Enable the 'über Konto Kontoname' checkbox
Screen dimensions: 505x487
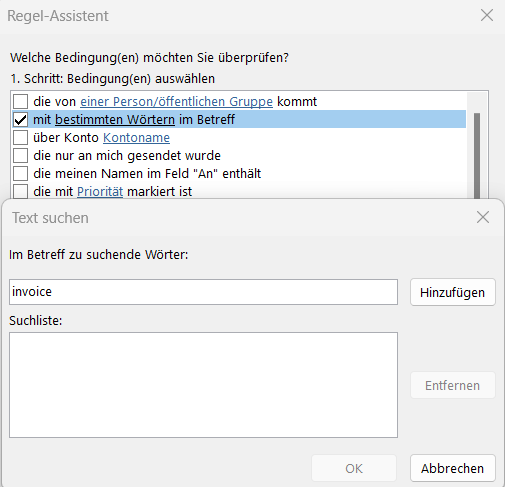[x=20, y=137]
